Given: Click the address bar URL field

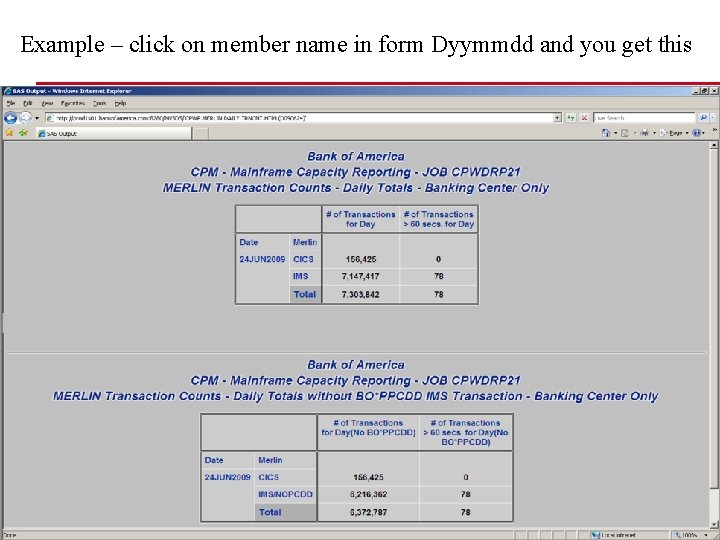Looking at the screenshot, I should [303, 118].
